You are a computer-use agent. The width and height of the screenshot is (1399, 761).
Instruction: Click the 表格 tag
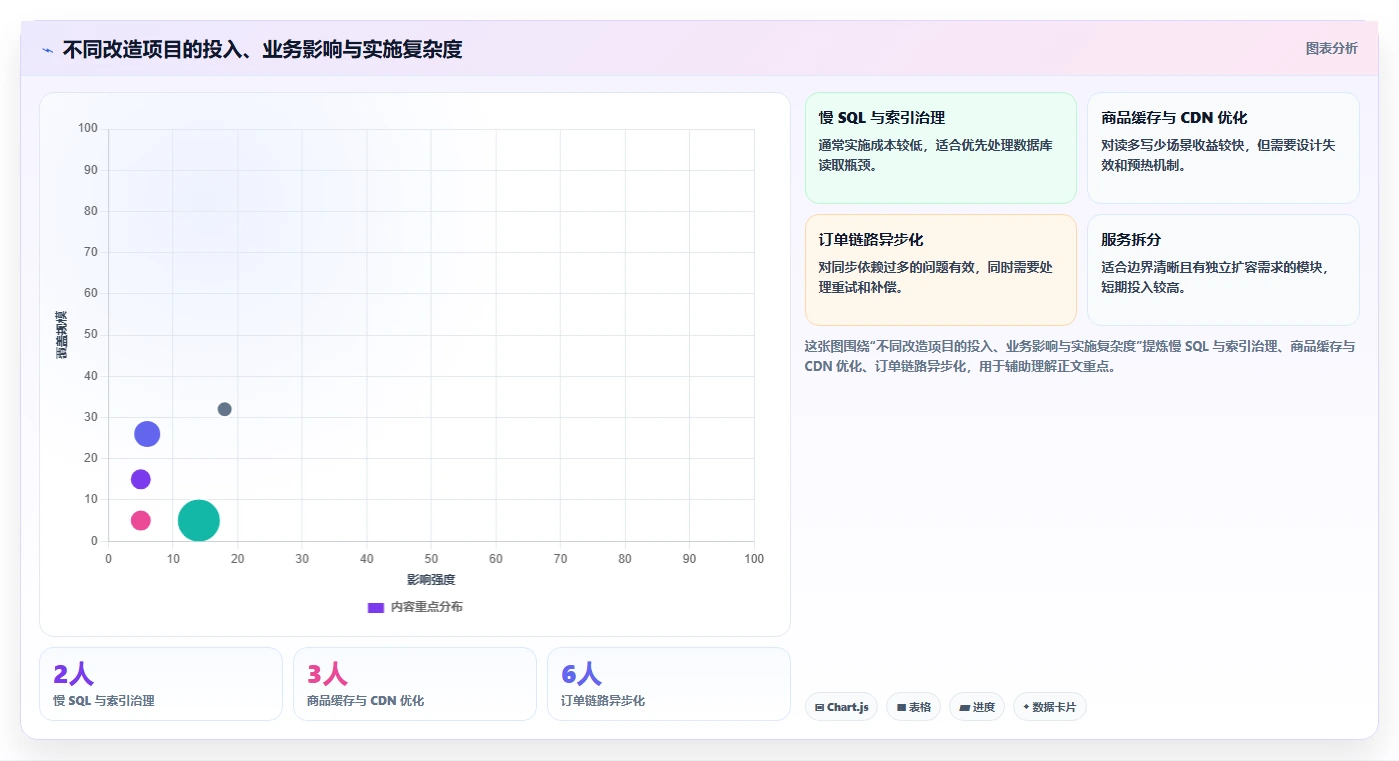[x=913, y=707]
